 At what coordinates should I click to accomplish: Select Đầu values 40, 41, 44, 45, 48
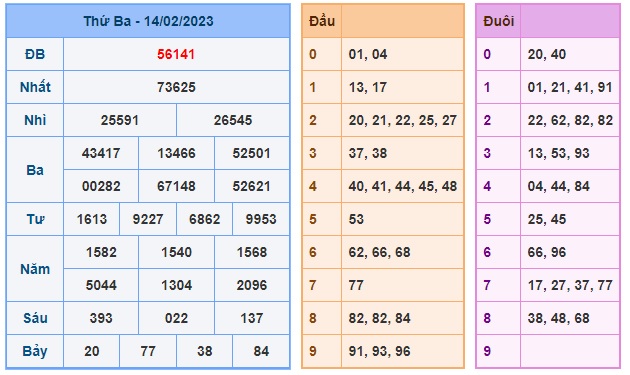(x=403, y=186)
